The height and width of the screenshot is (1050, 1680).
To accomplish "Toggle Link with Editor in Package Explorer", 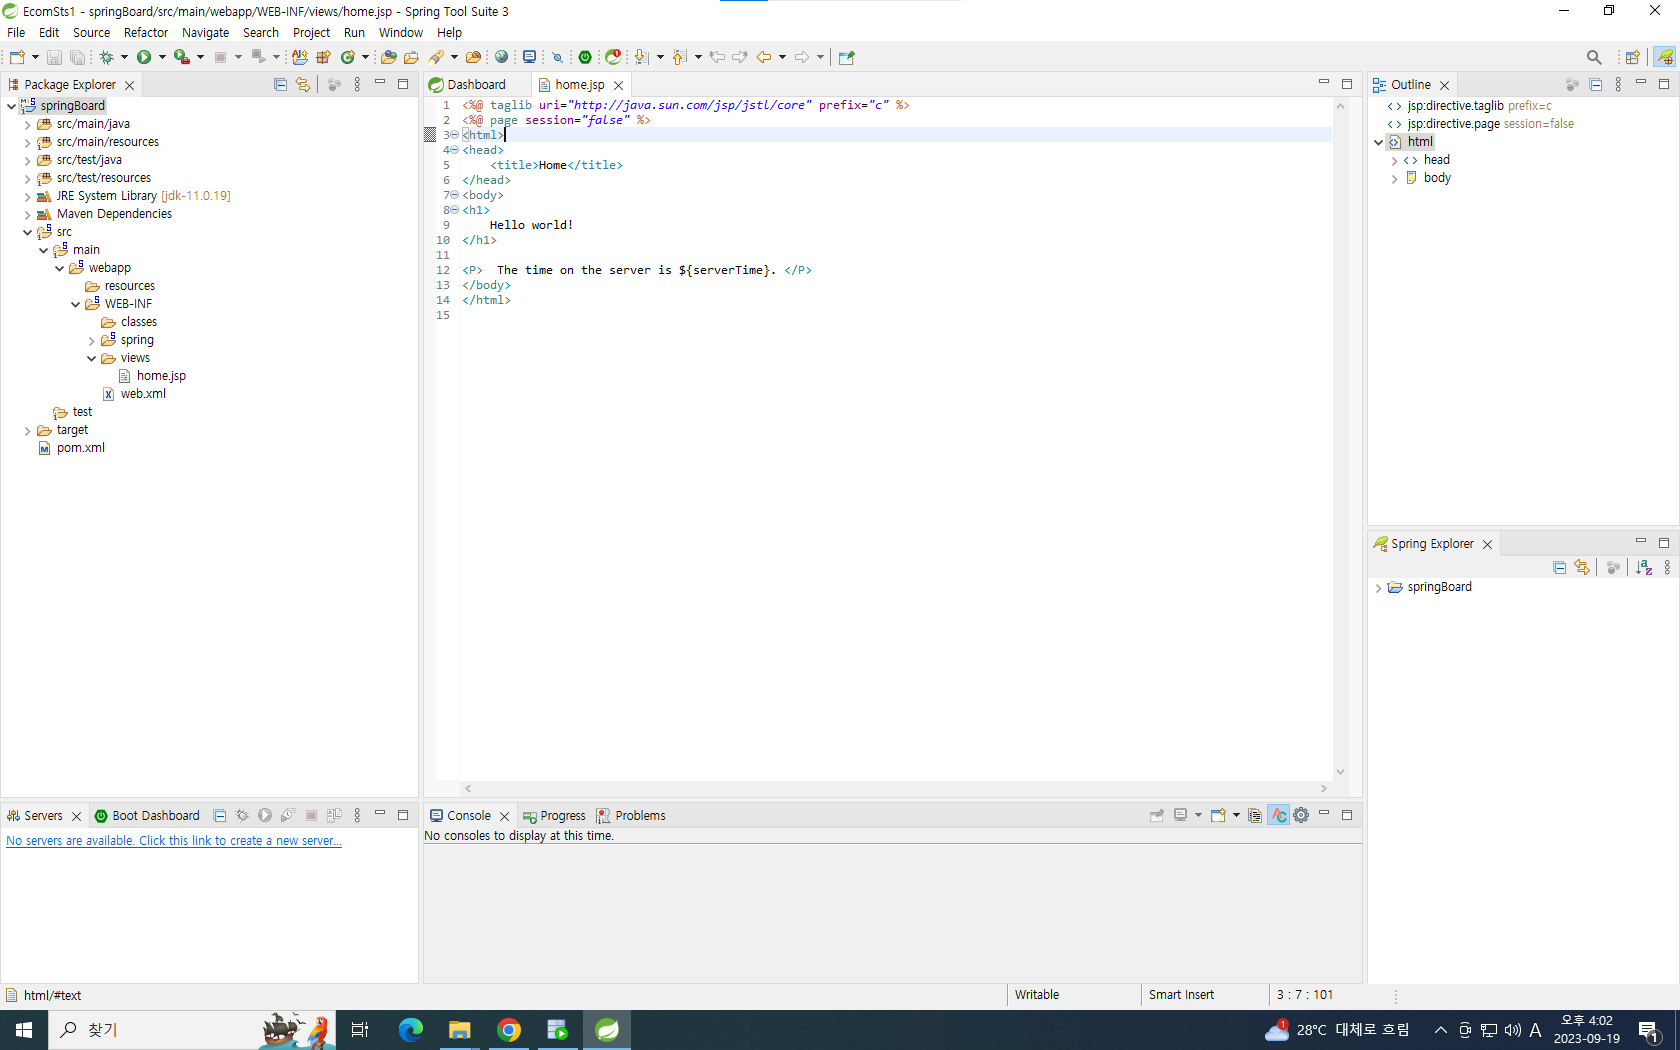I will pyautogui.click(x=303, y=85).
